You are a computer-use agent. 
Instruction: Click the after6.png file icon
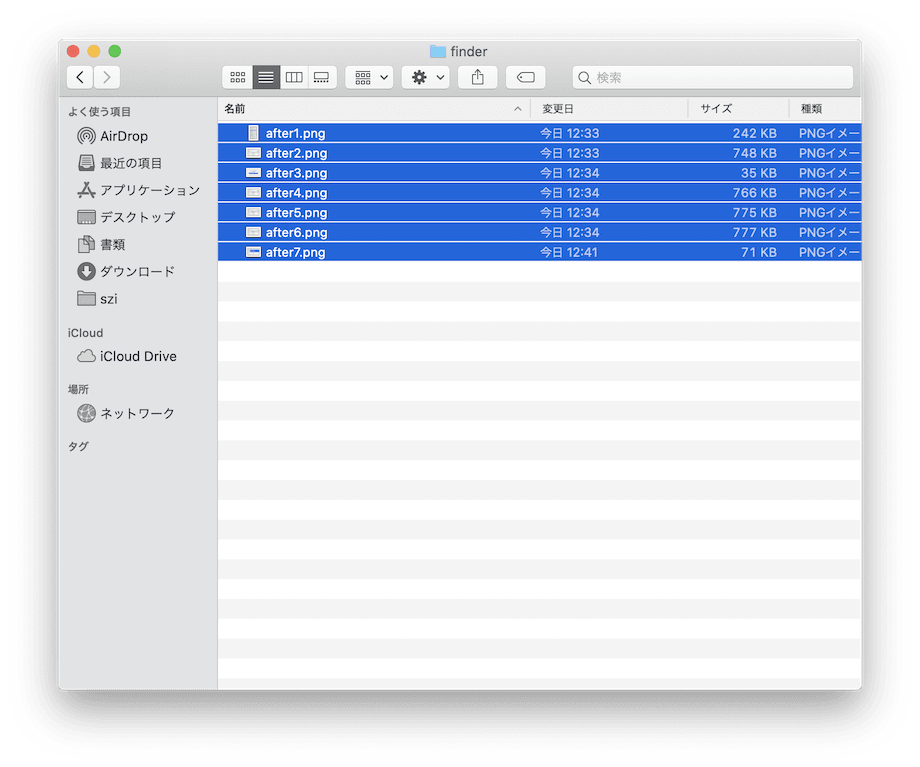click(253, 232)
